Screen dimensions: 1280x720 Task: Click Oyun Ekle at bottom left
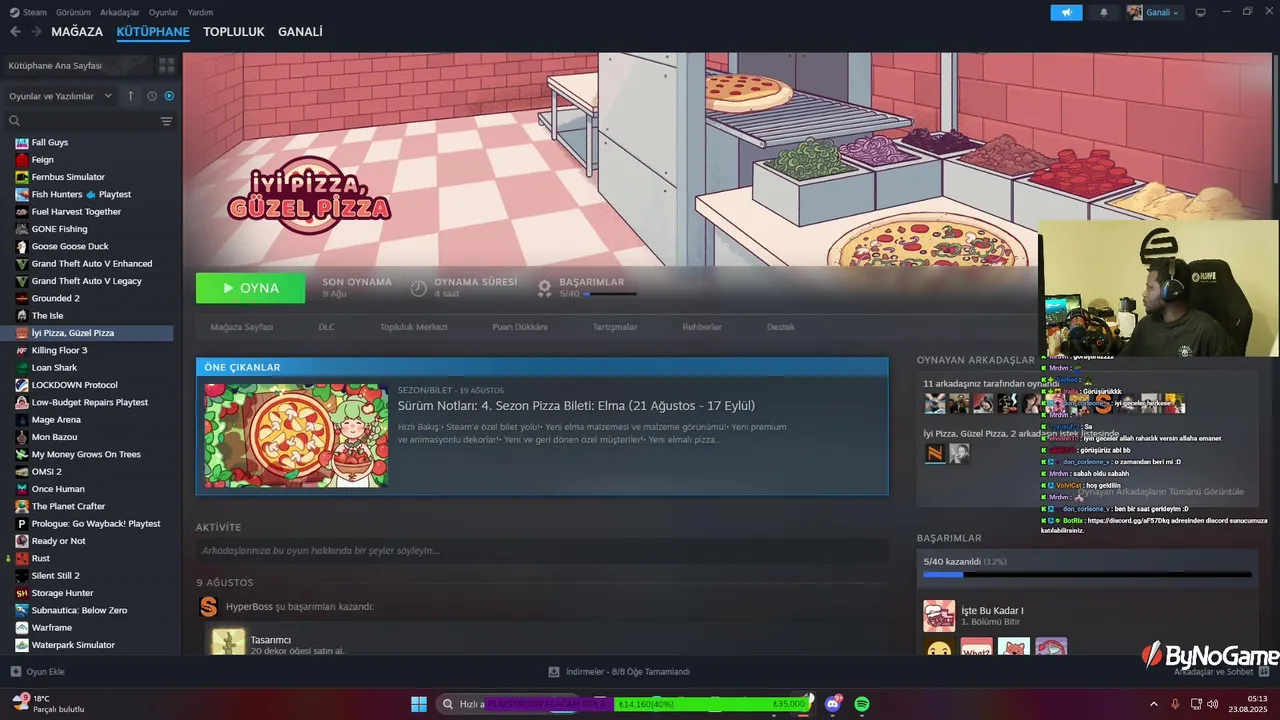tap(37, 672)
